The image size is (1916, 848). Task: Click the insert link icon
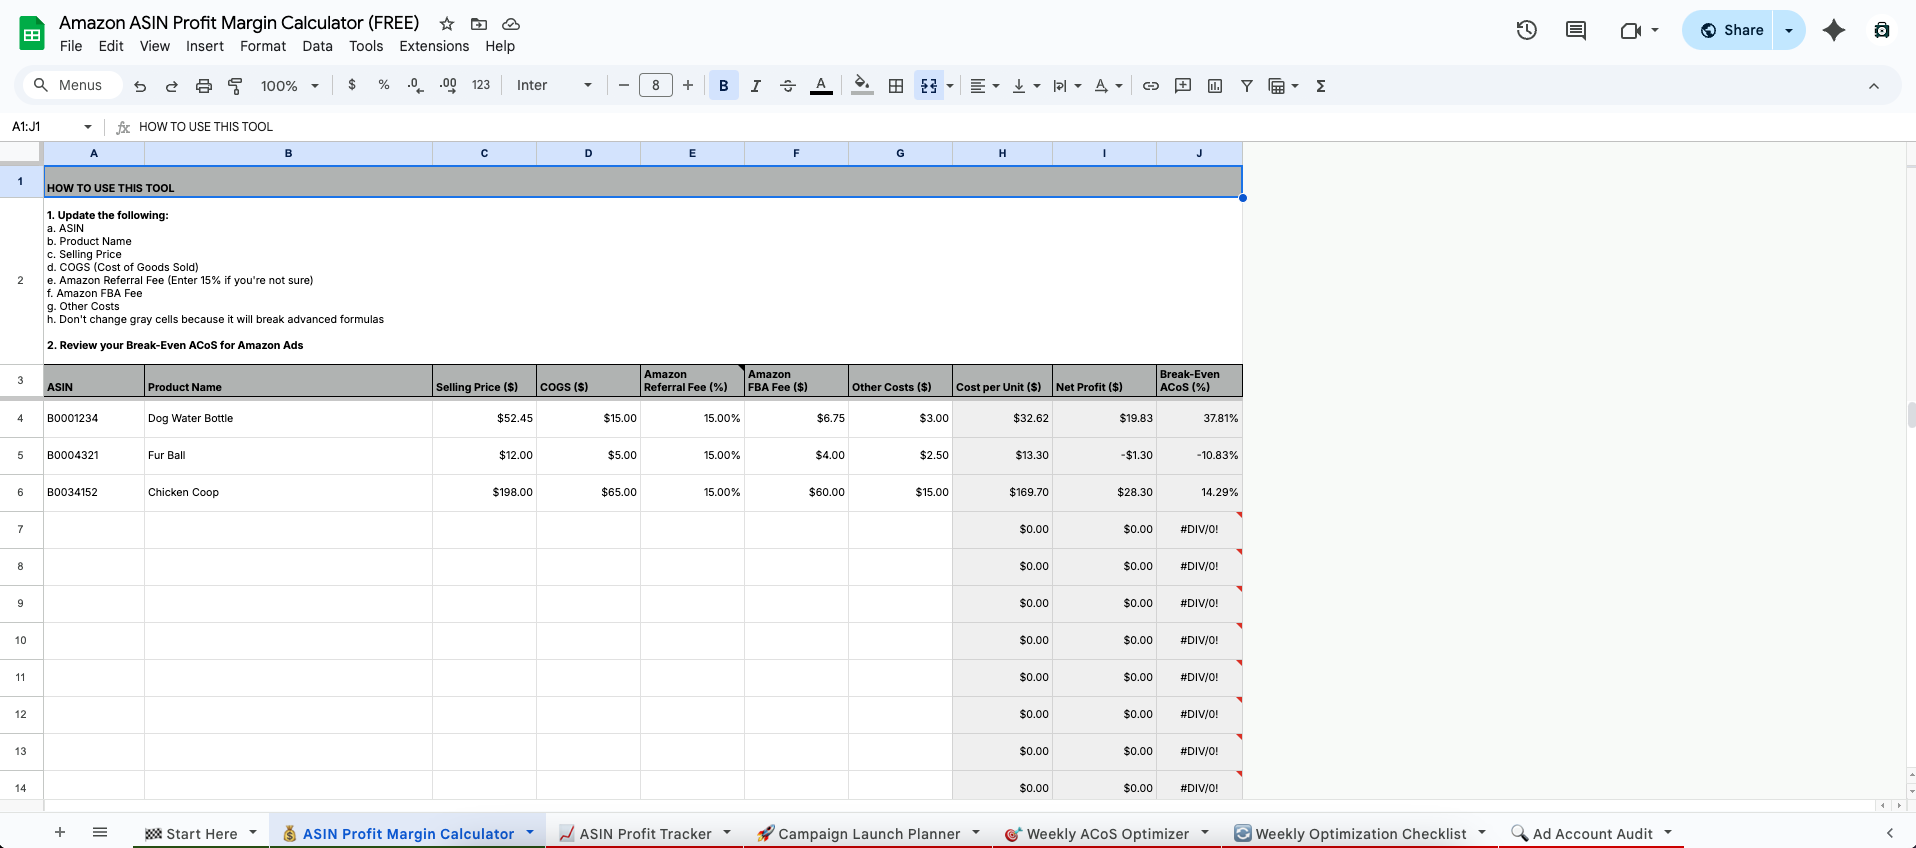(x=1151, y=86)
